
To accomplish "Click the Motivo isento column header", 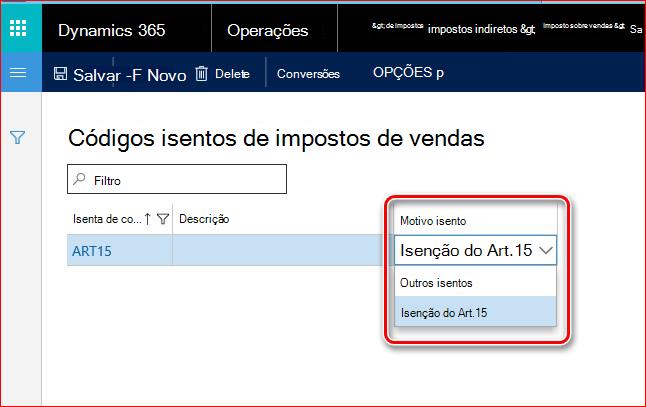I will pyautogui.click(x=433, y=221).
